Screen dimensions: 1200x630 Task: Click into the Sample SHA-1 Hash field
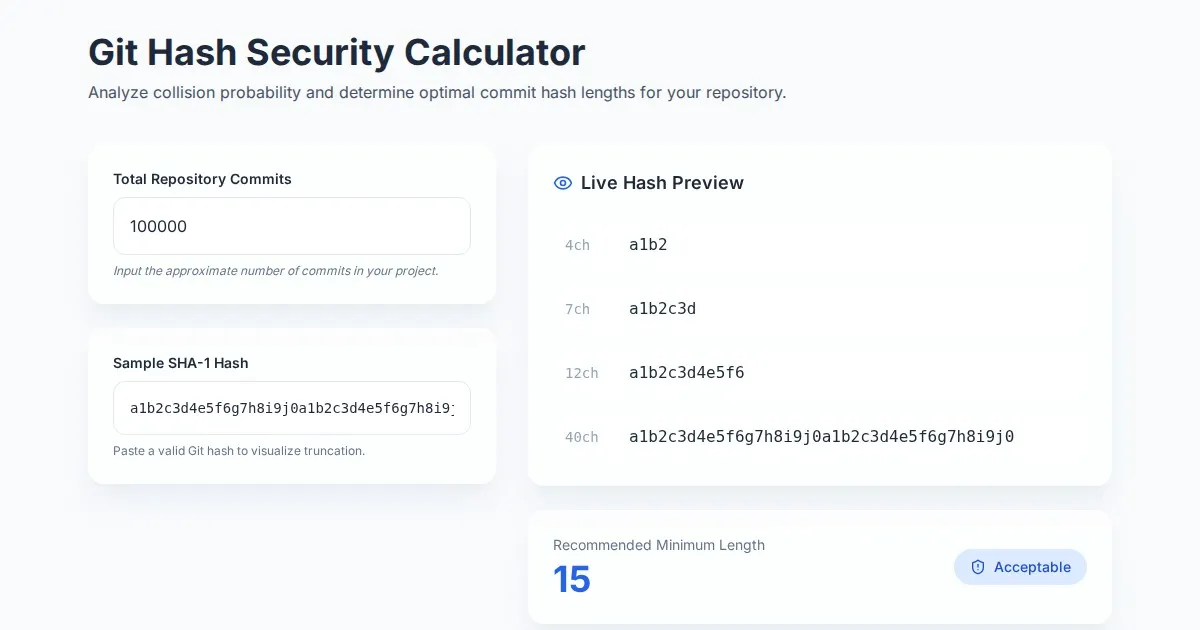click(292, 408)
